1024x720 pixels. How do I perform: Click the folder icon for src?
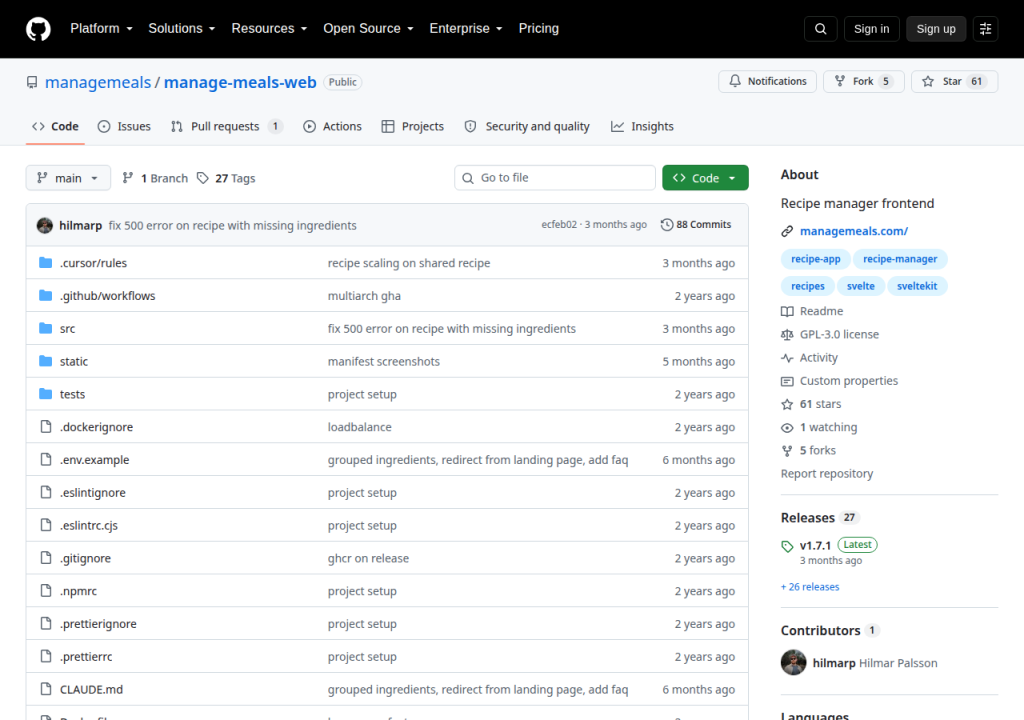(x=46, y=328)
